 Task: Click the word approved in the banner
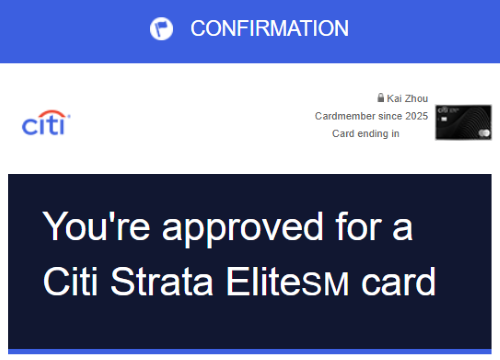(243, 229)
